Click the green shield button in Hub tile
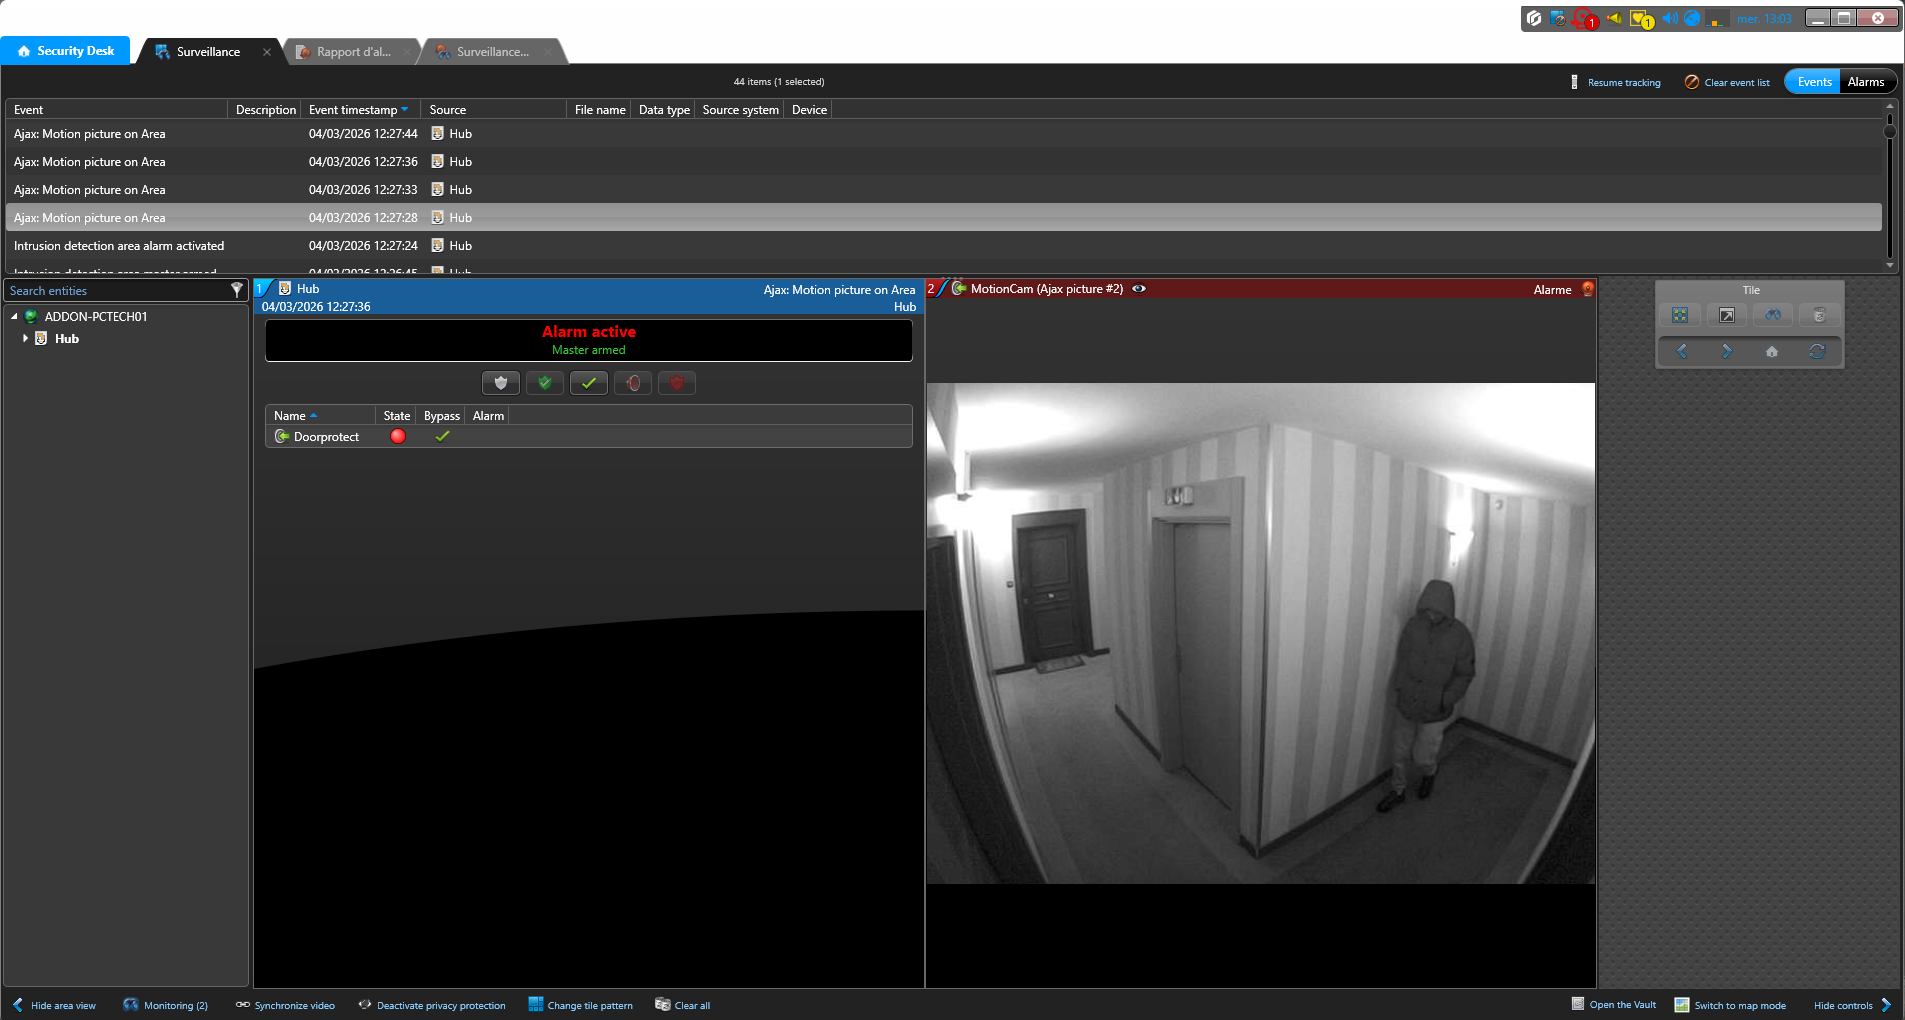This screenshot has height=1020, width=1905. (x=545, y=383)
